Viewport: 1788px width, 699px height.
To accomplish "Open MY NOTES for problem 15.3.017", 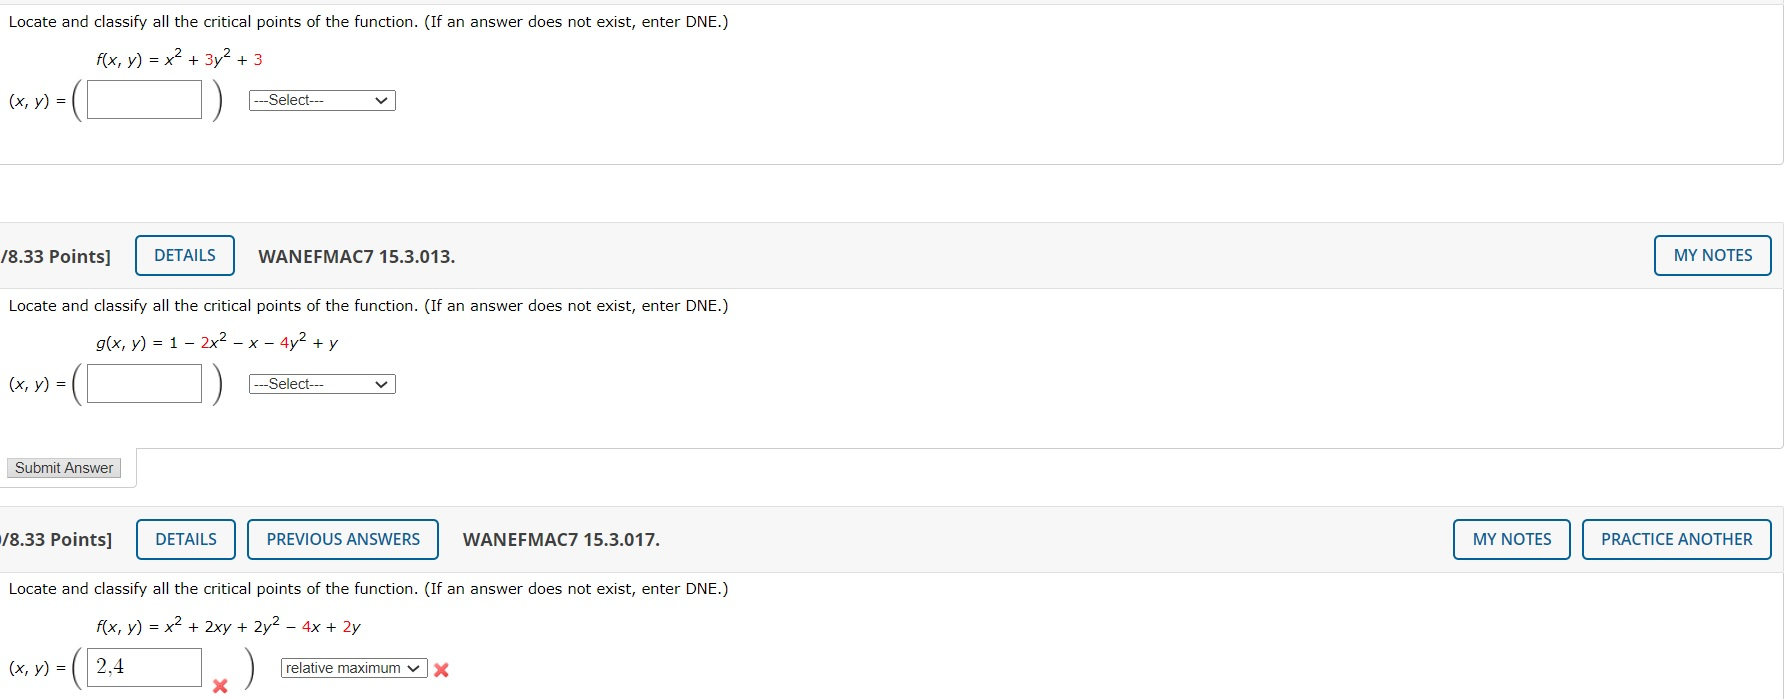I will tap(1510, 539).
